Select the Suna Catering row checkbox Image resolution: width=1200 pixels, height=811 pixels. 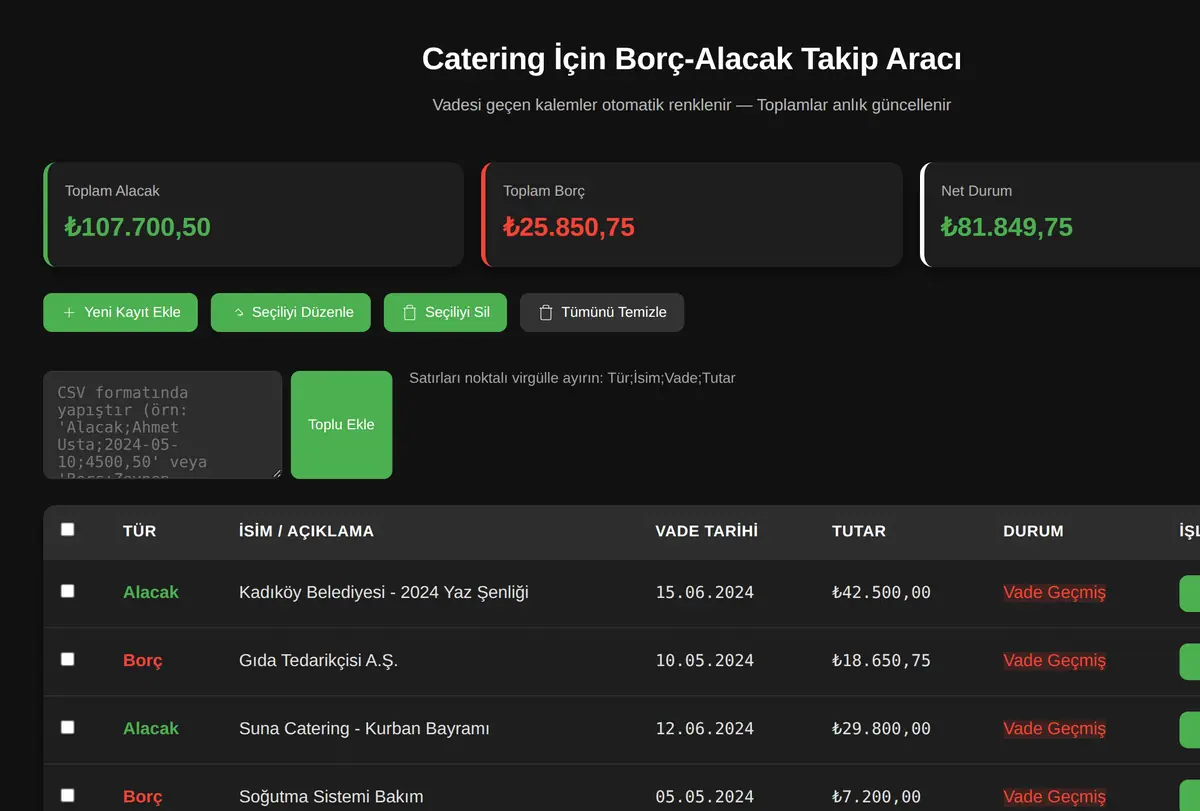click(67, 727)
